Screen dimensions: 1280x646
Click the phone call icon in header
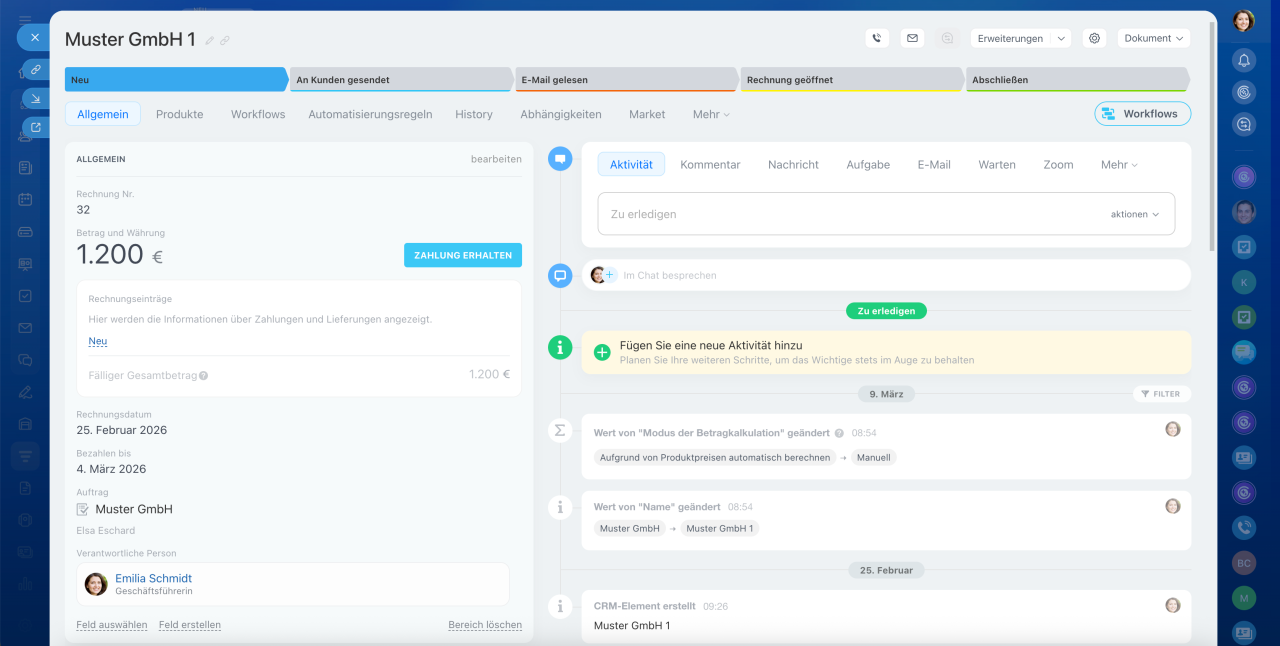877,38
